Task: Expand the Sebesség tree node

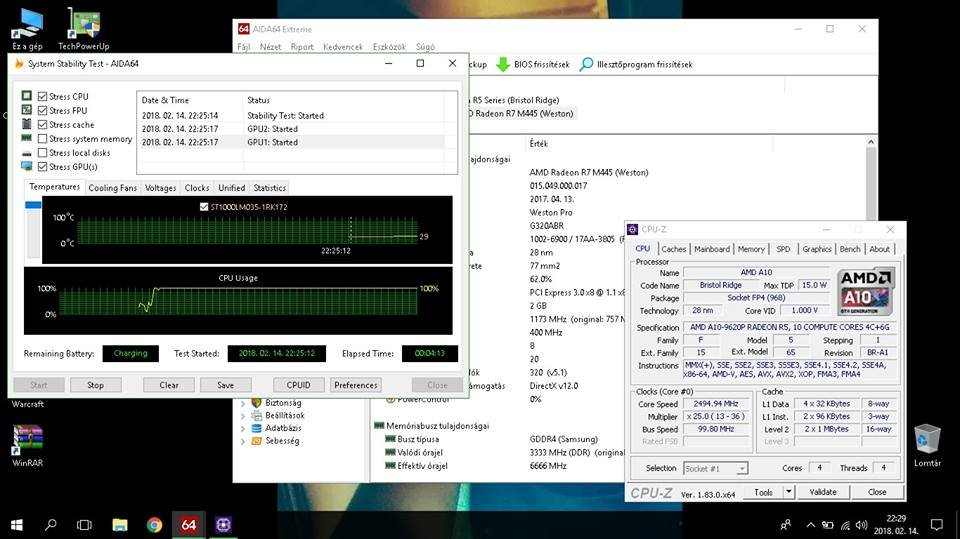Action: coord(243,441)
